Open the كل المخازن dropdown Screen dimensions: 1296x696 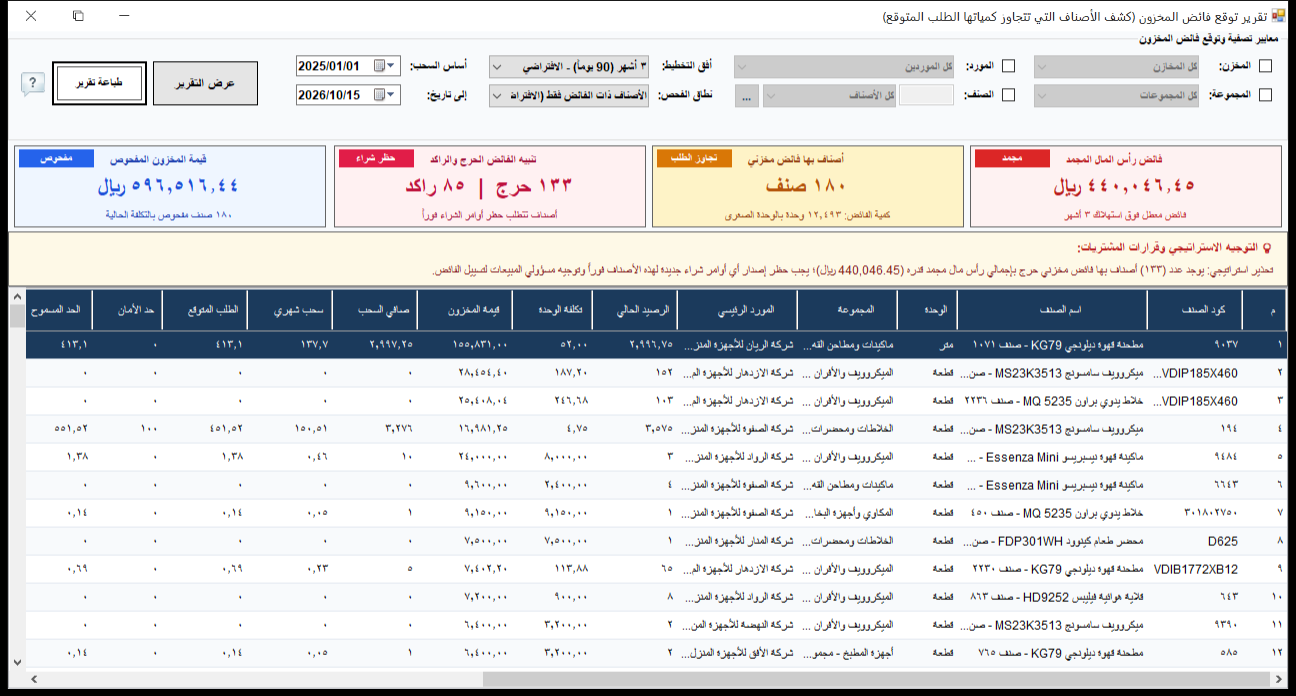click(x=1115, y=67)
